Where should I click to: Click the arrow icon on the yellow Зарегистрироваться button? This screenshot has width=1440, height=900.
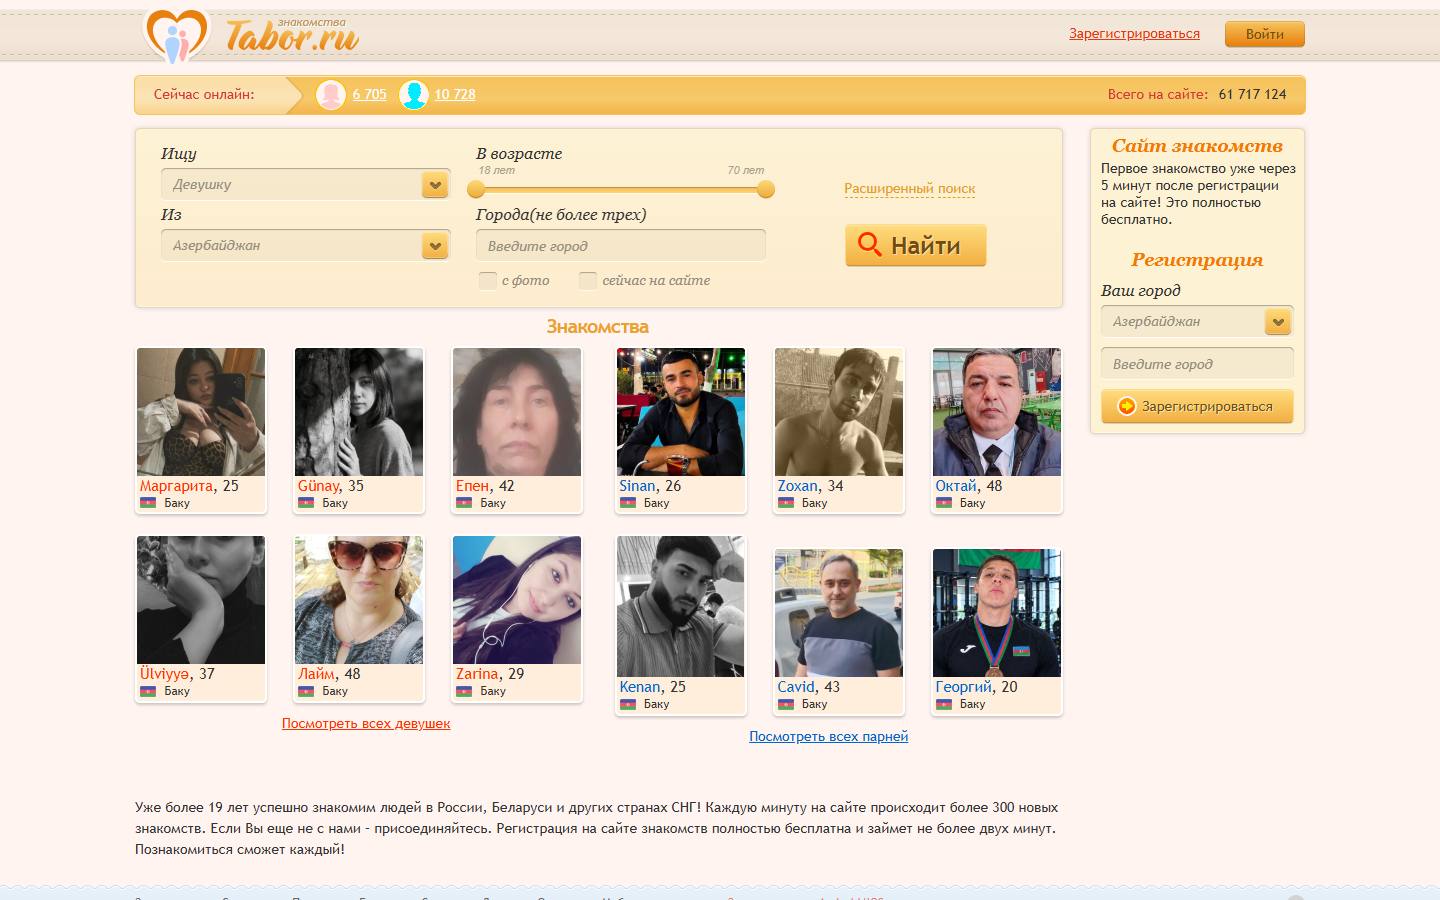(x=1127, y=406)
